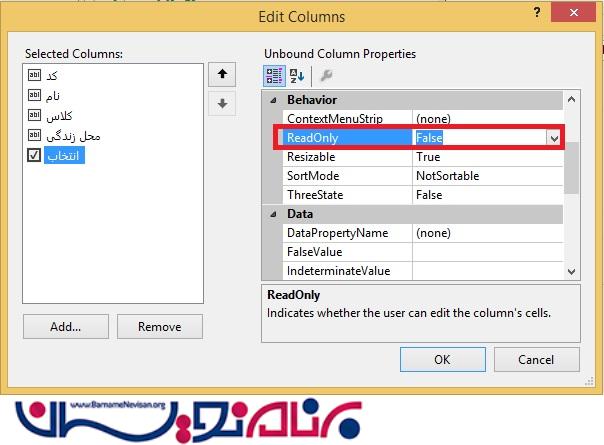Screen dimensions: 604x445
Task: Click the ReadOnly False value field
Action: 479,138
